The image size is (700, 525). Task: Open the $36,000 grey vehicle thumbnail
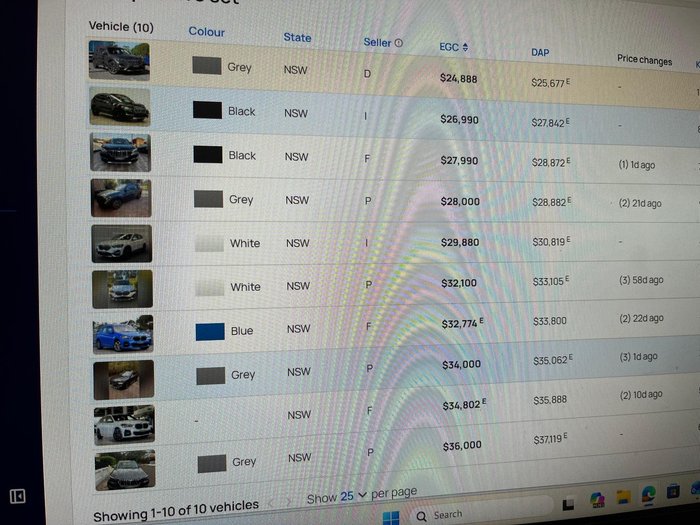[125, 470]
